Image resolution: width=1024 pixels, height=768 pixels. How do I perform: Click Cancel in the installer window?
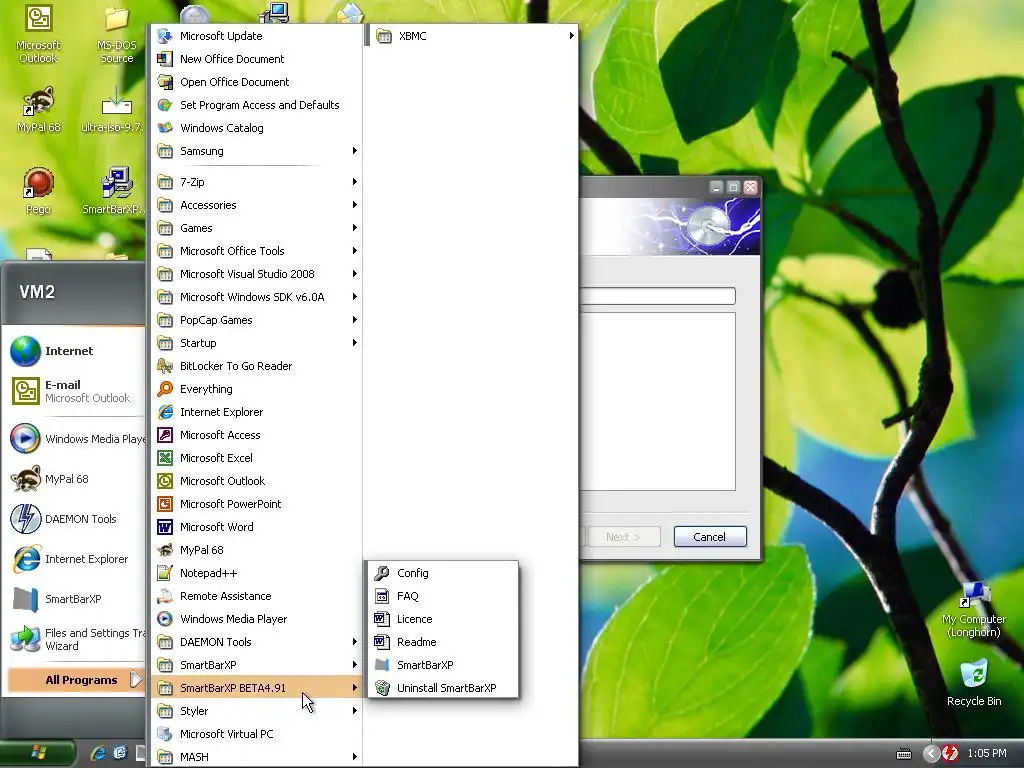click(x=710, y=537)
